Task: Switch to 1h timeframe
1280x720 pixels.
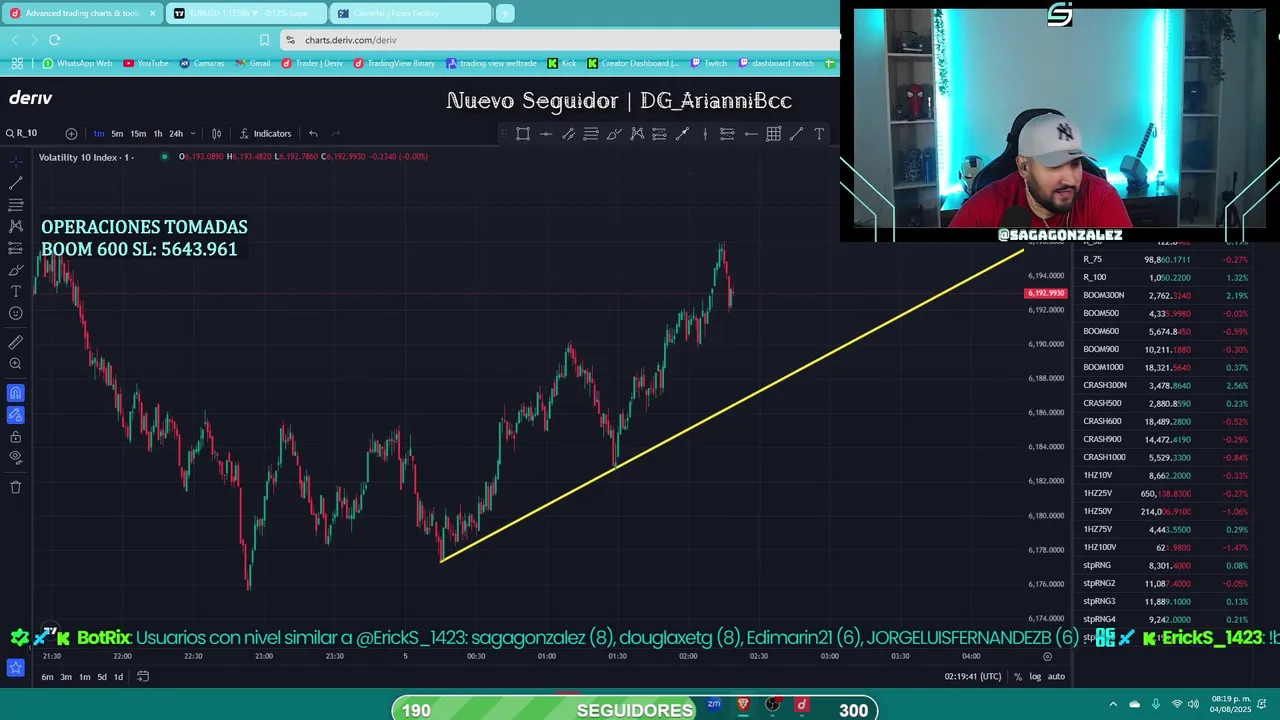Action: (157, 134)
